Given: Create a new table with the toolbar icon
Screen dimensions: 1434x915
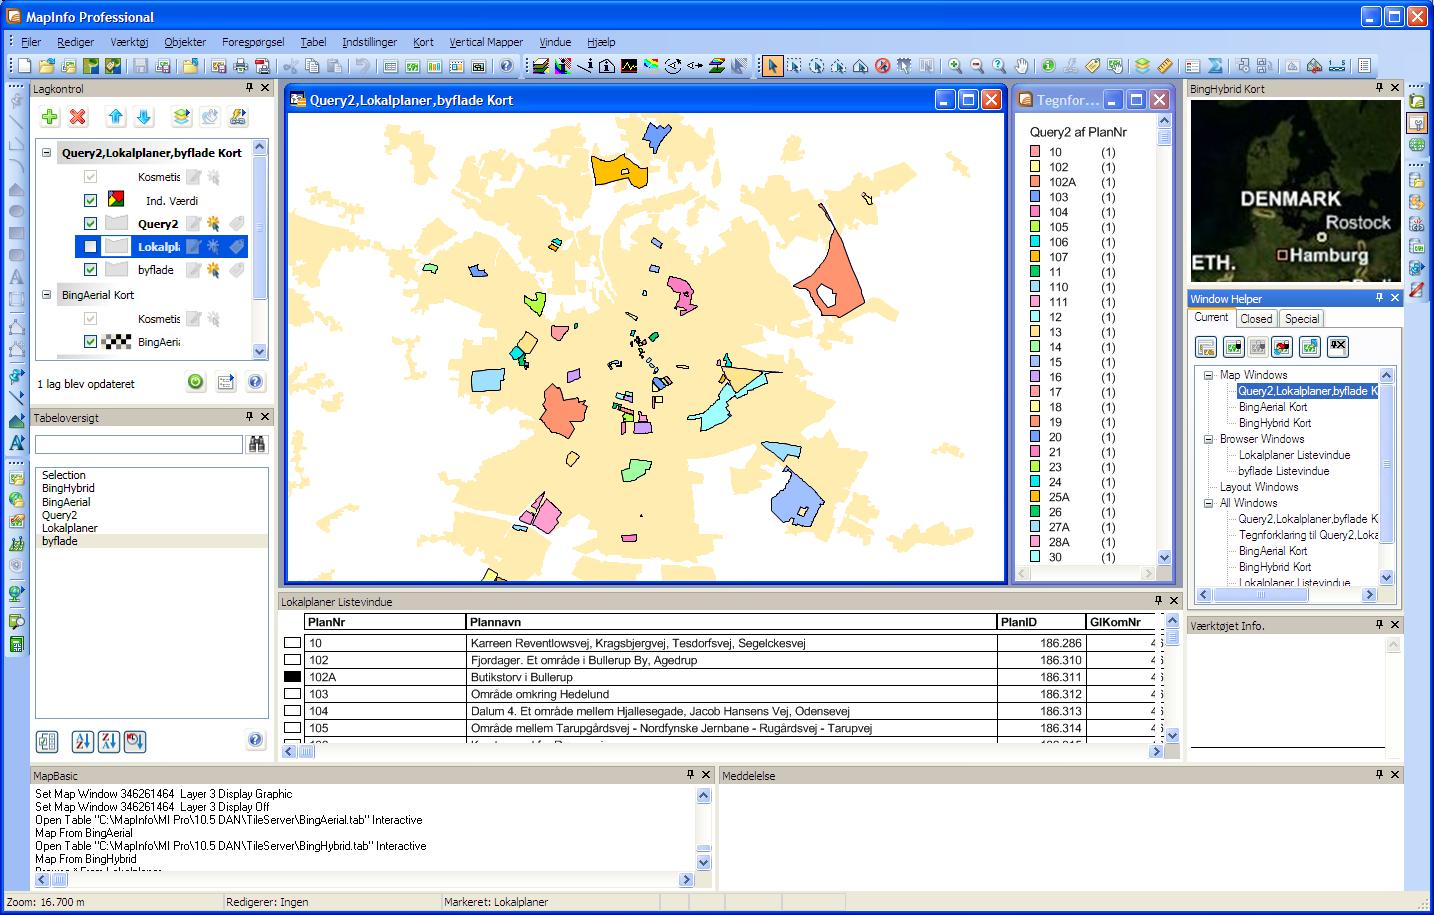Looking at the screenshot, I should point(25,66).
